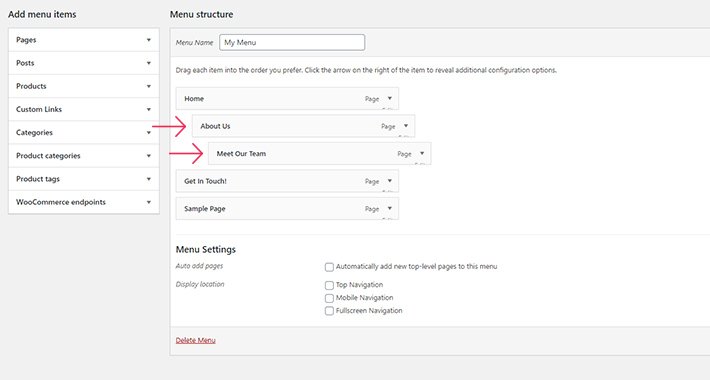The image size is (710, 380).
Task: Tick the Mobile Navigation checkbox
Action: [329, 298]
